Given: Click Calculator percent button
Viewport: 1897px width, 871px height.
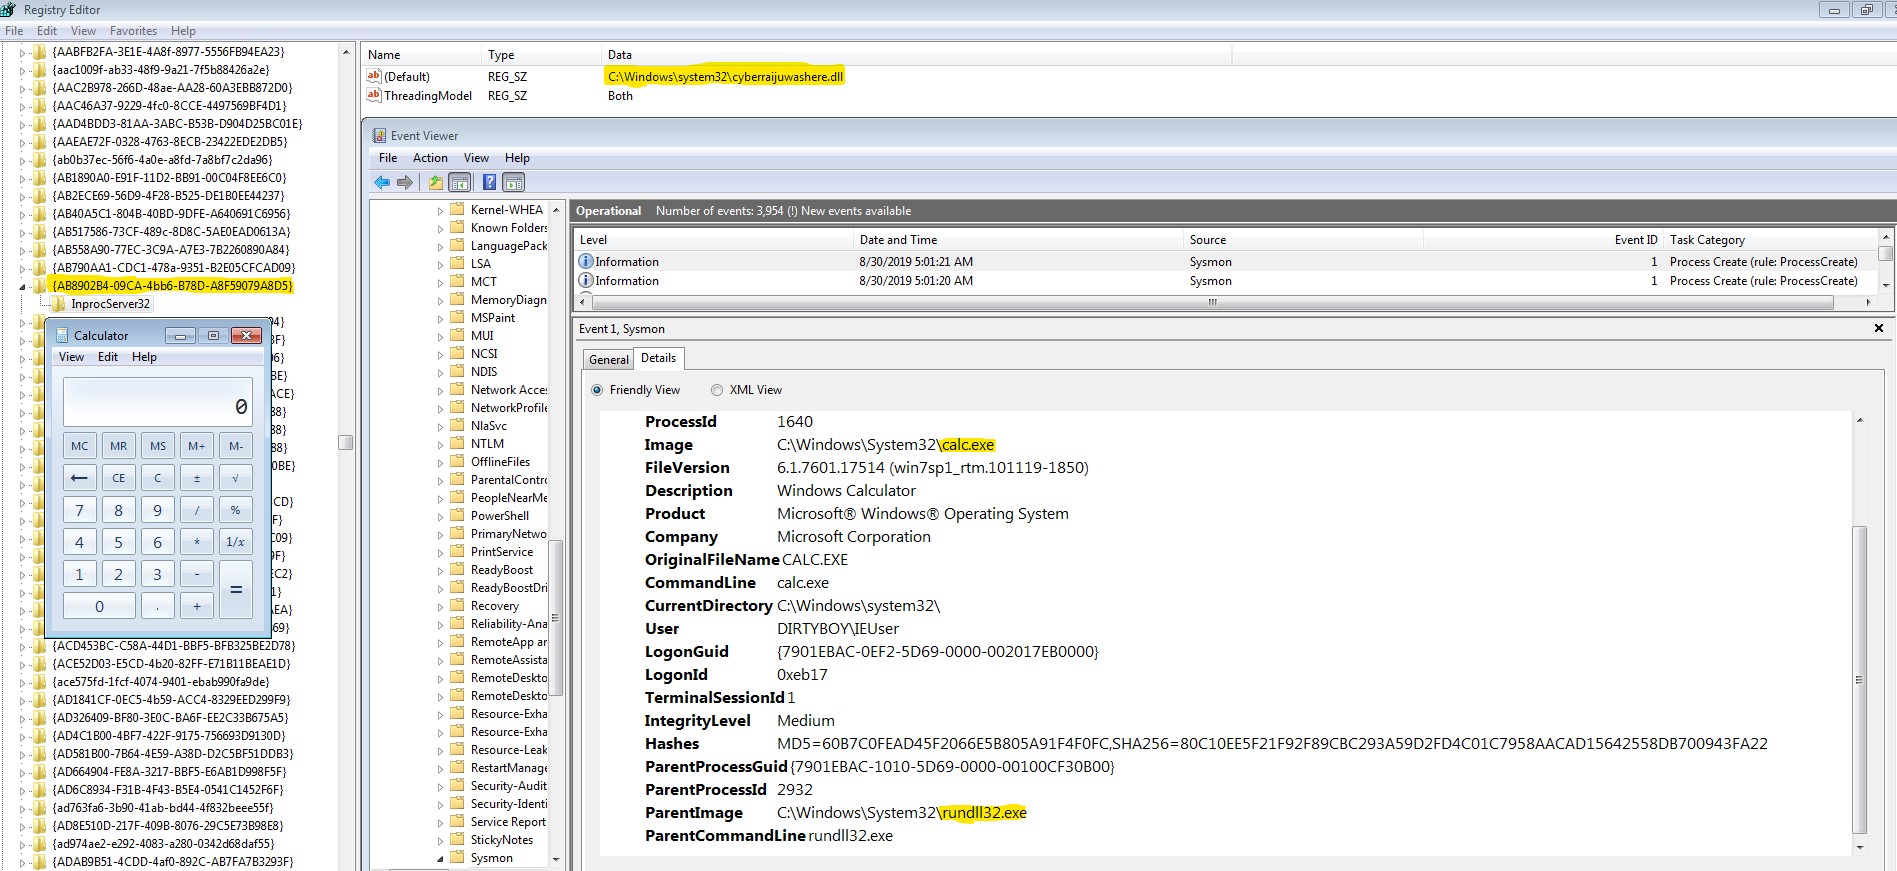Looking at the screenshot, I should [236, 510].
